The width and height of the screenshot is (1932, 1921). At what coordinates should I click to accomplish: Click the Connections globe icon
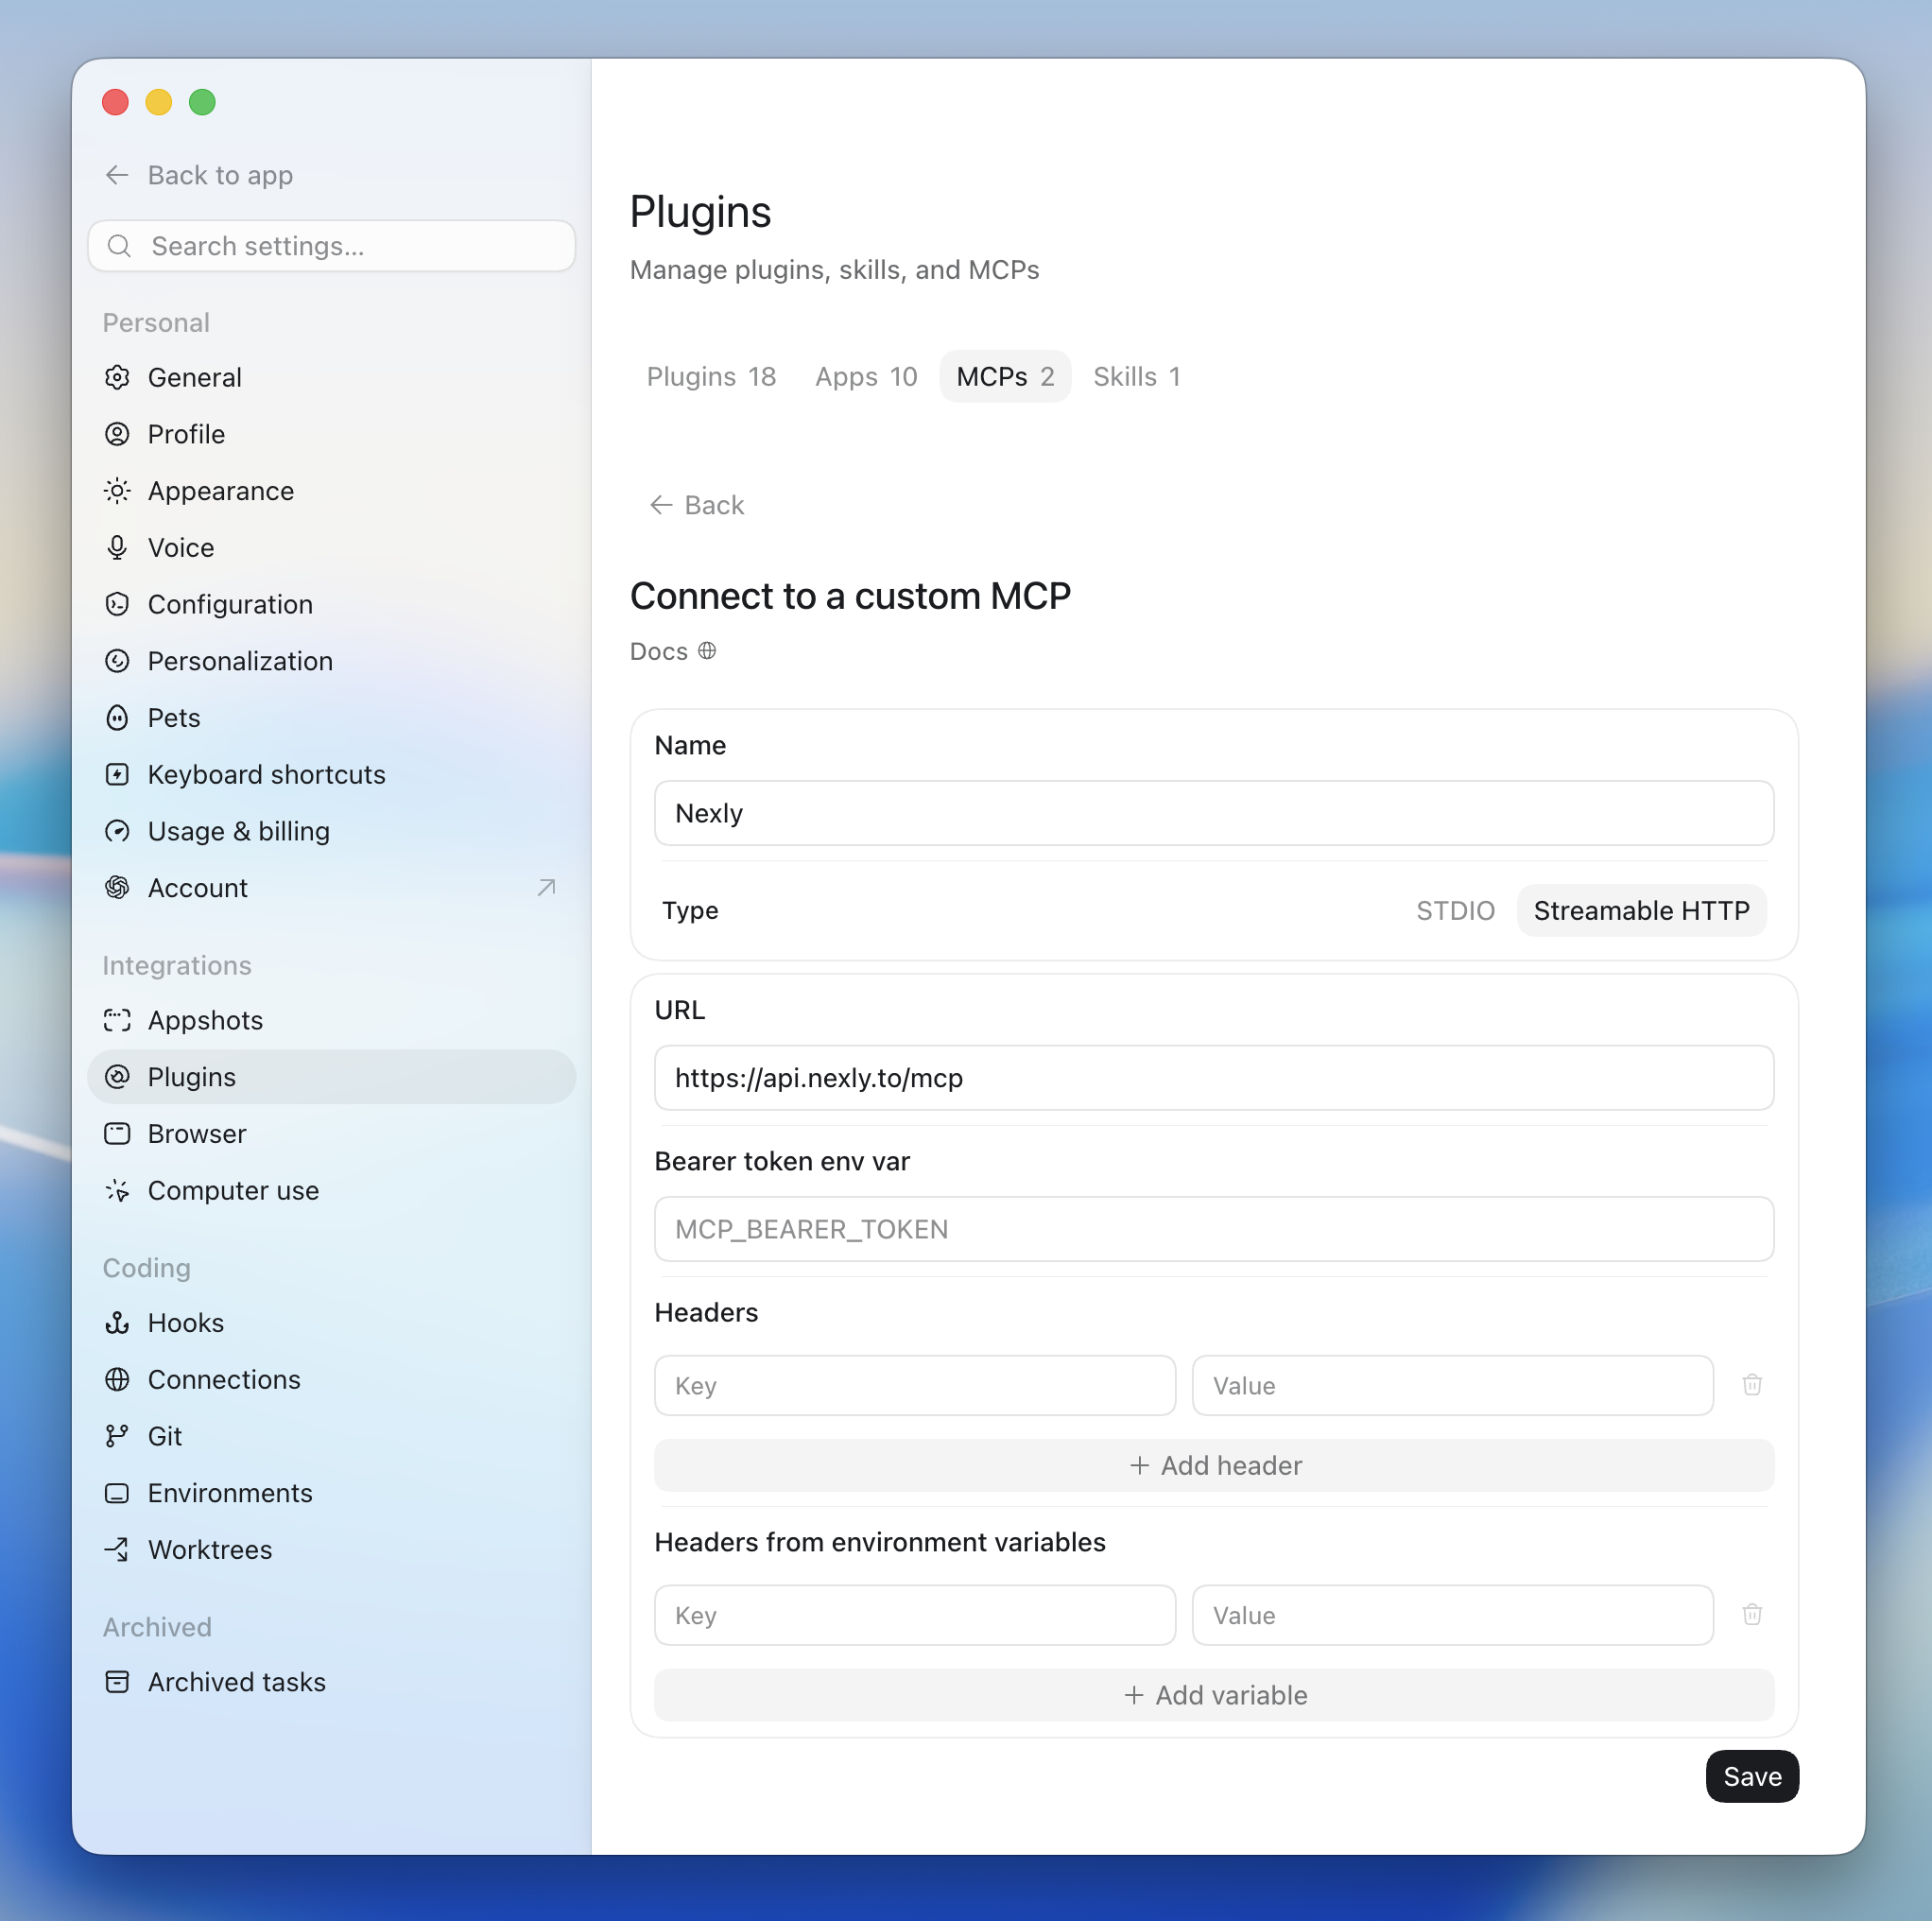coord(117,1380)
